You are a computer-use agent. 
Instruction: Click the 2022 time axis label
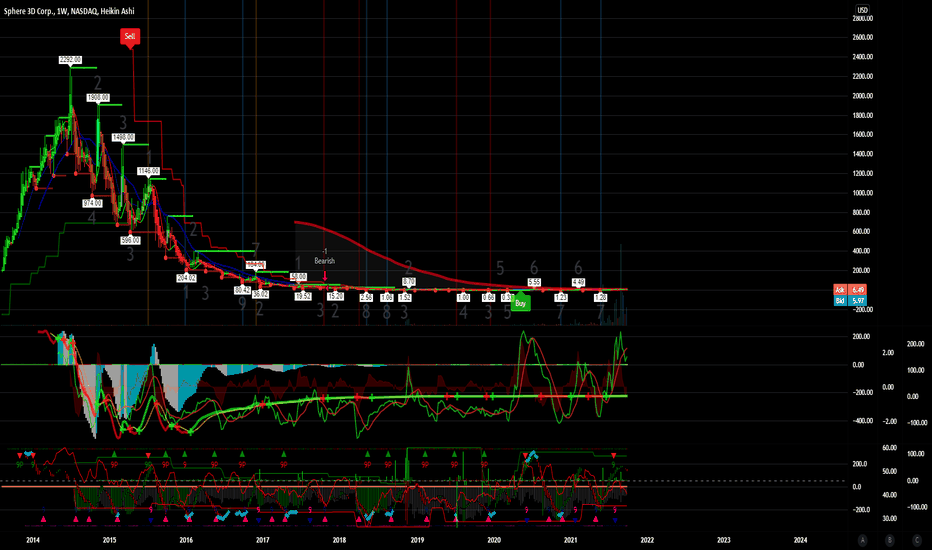647,540
